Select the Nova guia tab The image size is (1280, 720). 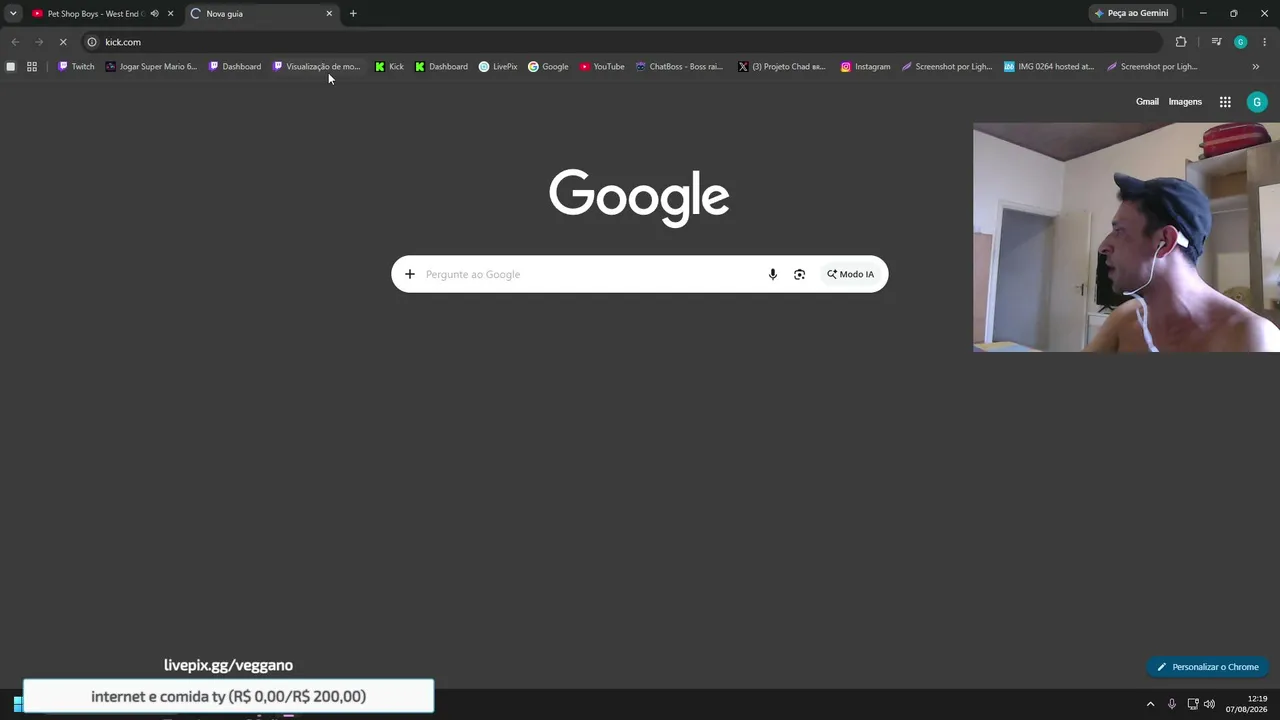click(260, 14)
